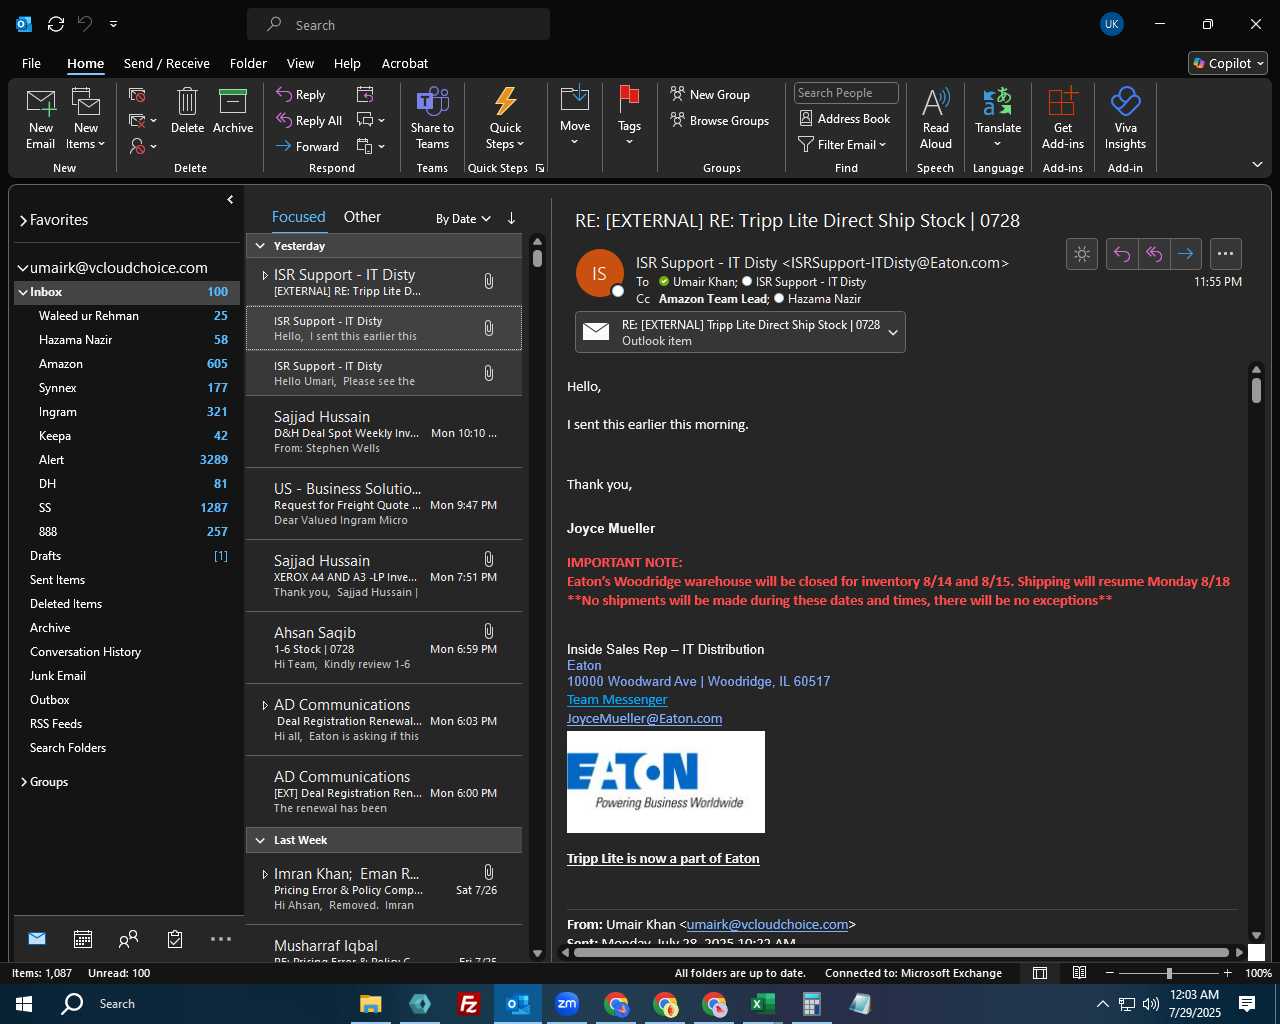This screenshot has width=1280, height=1024.
Task: Click the red Tags flag icon
Action: 629,98
